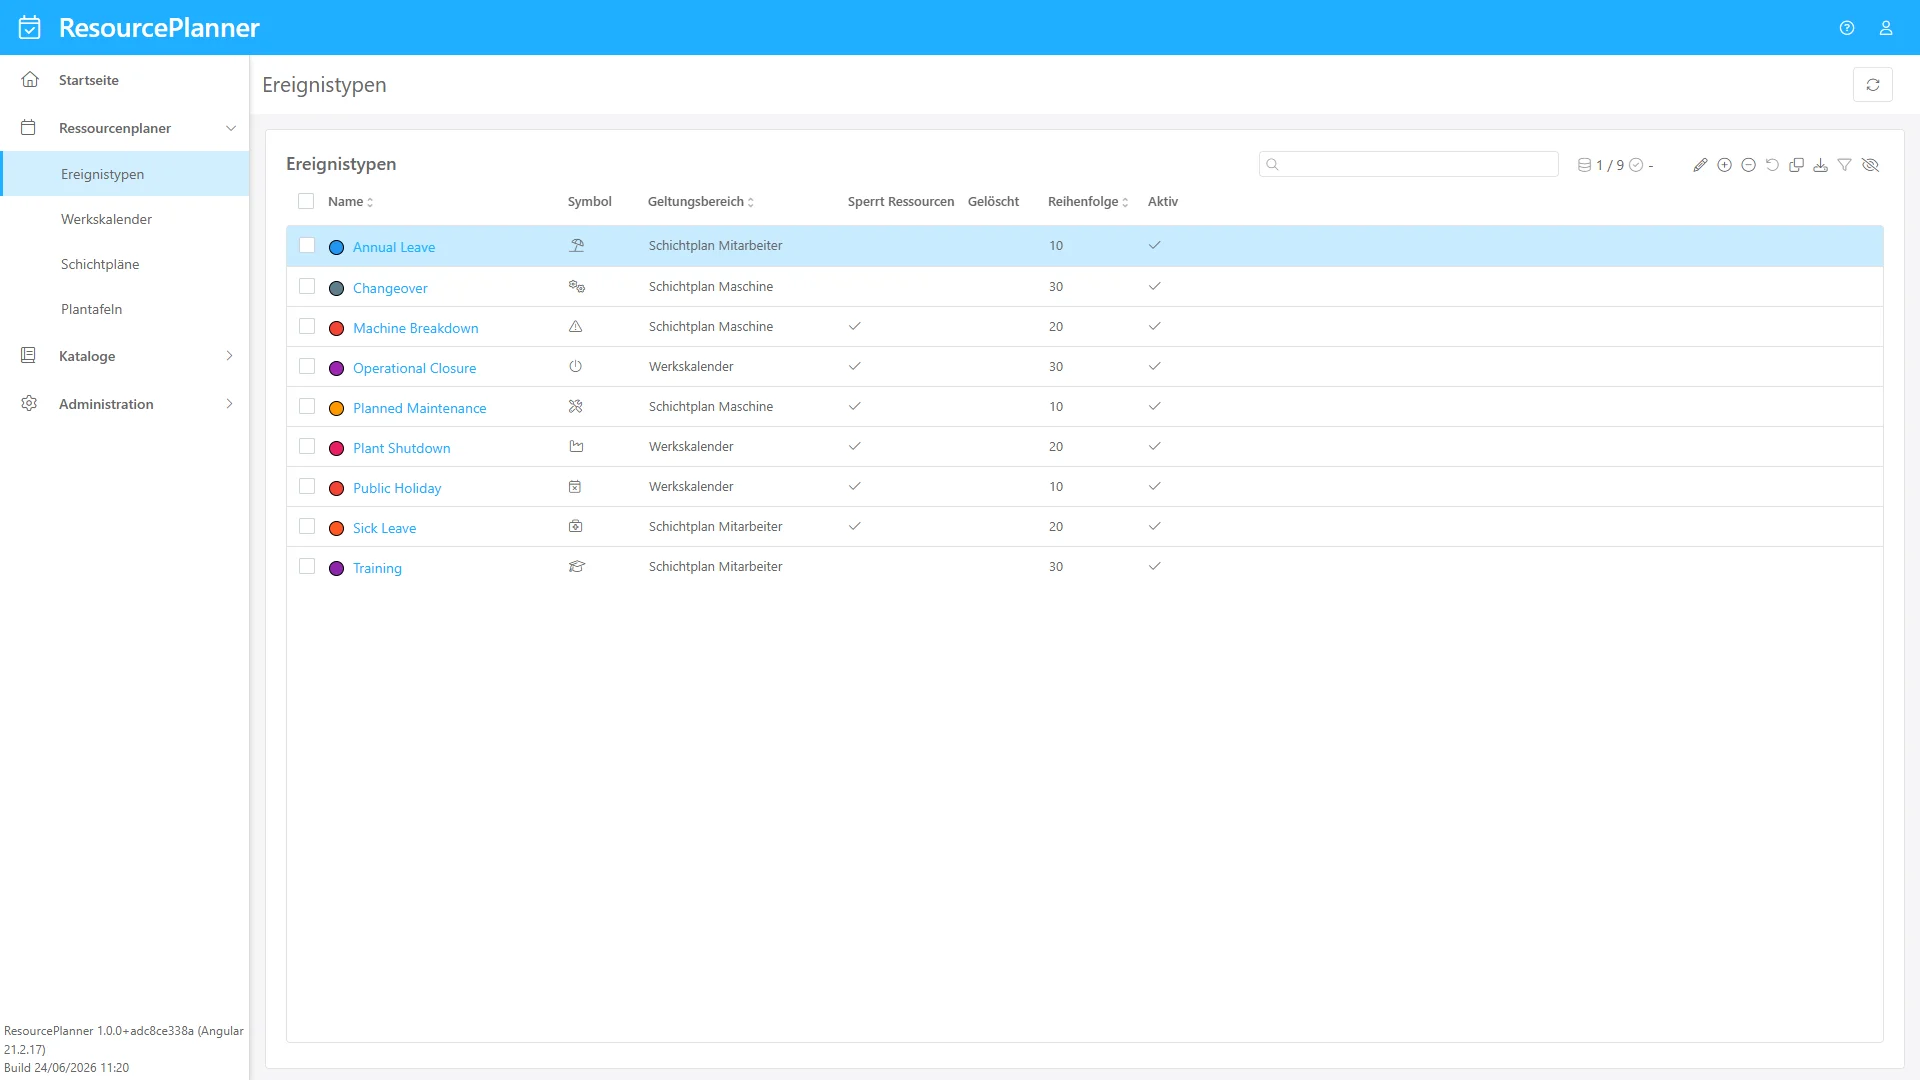
Task: Sort by the Reihenfolge column header
Action: (x=1087, y=202)
